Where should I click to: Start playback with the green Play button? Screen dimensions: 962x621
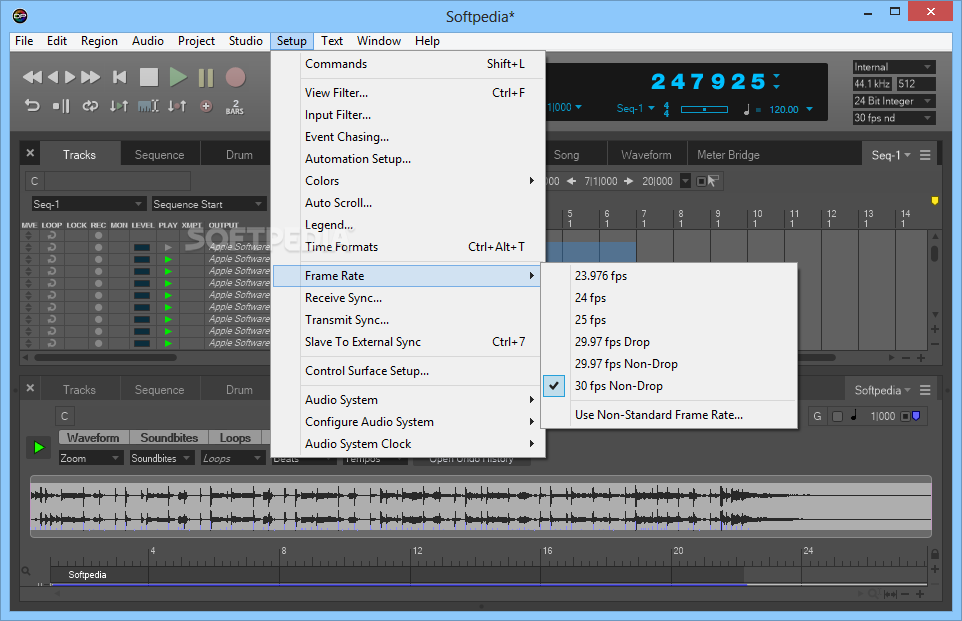[x=178, y=77]
